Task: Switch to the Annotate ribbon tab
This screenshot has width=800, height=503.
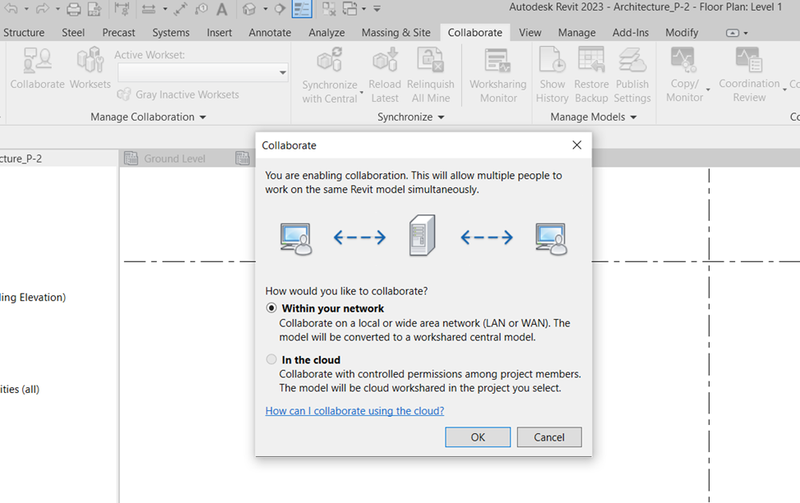Action: point(270,33)
